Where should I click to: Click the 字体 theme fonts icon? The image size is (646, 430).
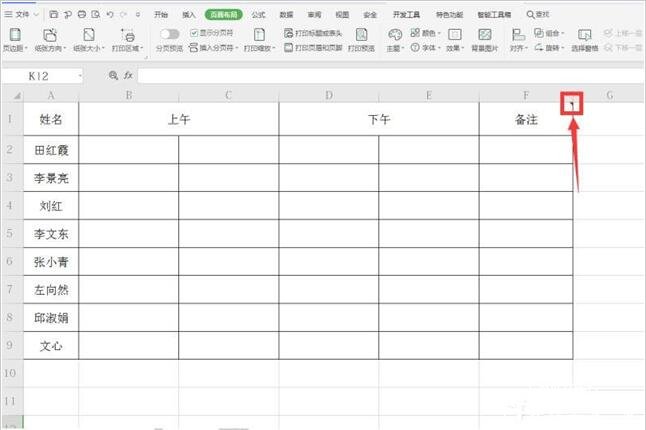tap(415, 48)
